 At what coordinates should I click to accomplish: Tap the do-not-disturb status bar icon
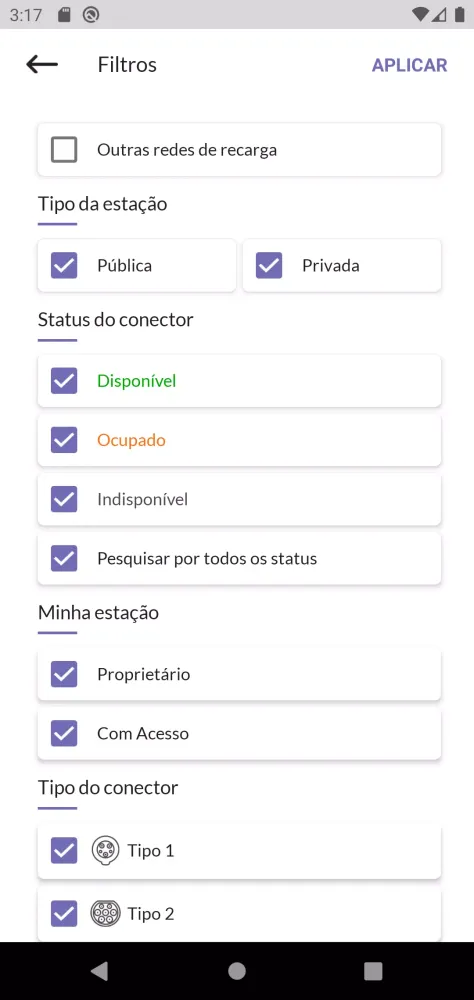click(91, 15)
